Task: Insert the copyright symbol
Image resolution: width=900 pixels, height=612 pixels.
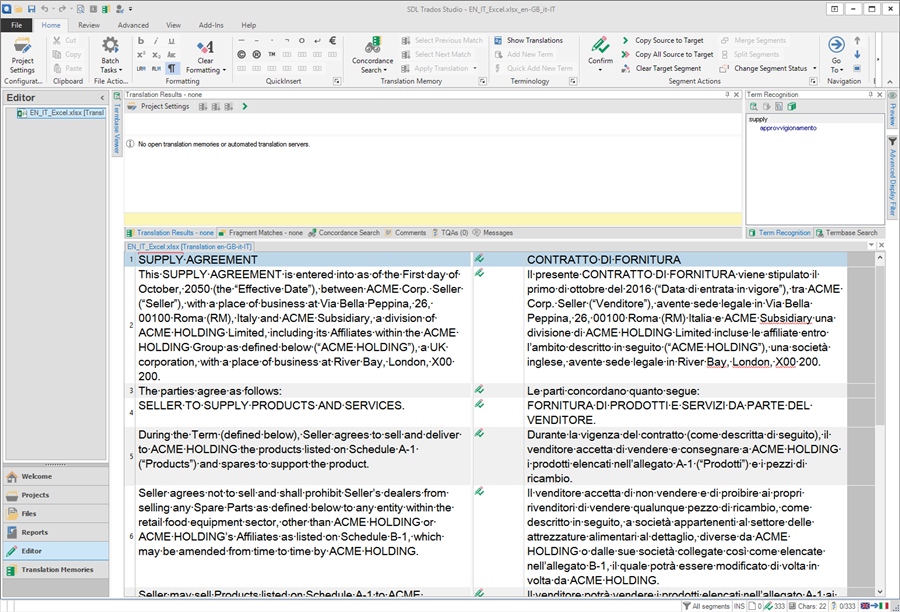Action: point(242,55)
